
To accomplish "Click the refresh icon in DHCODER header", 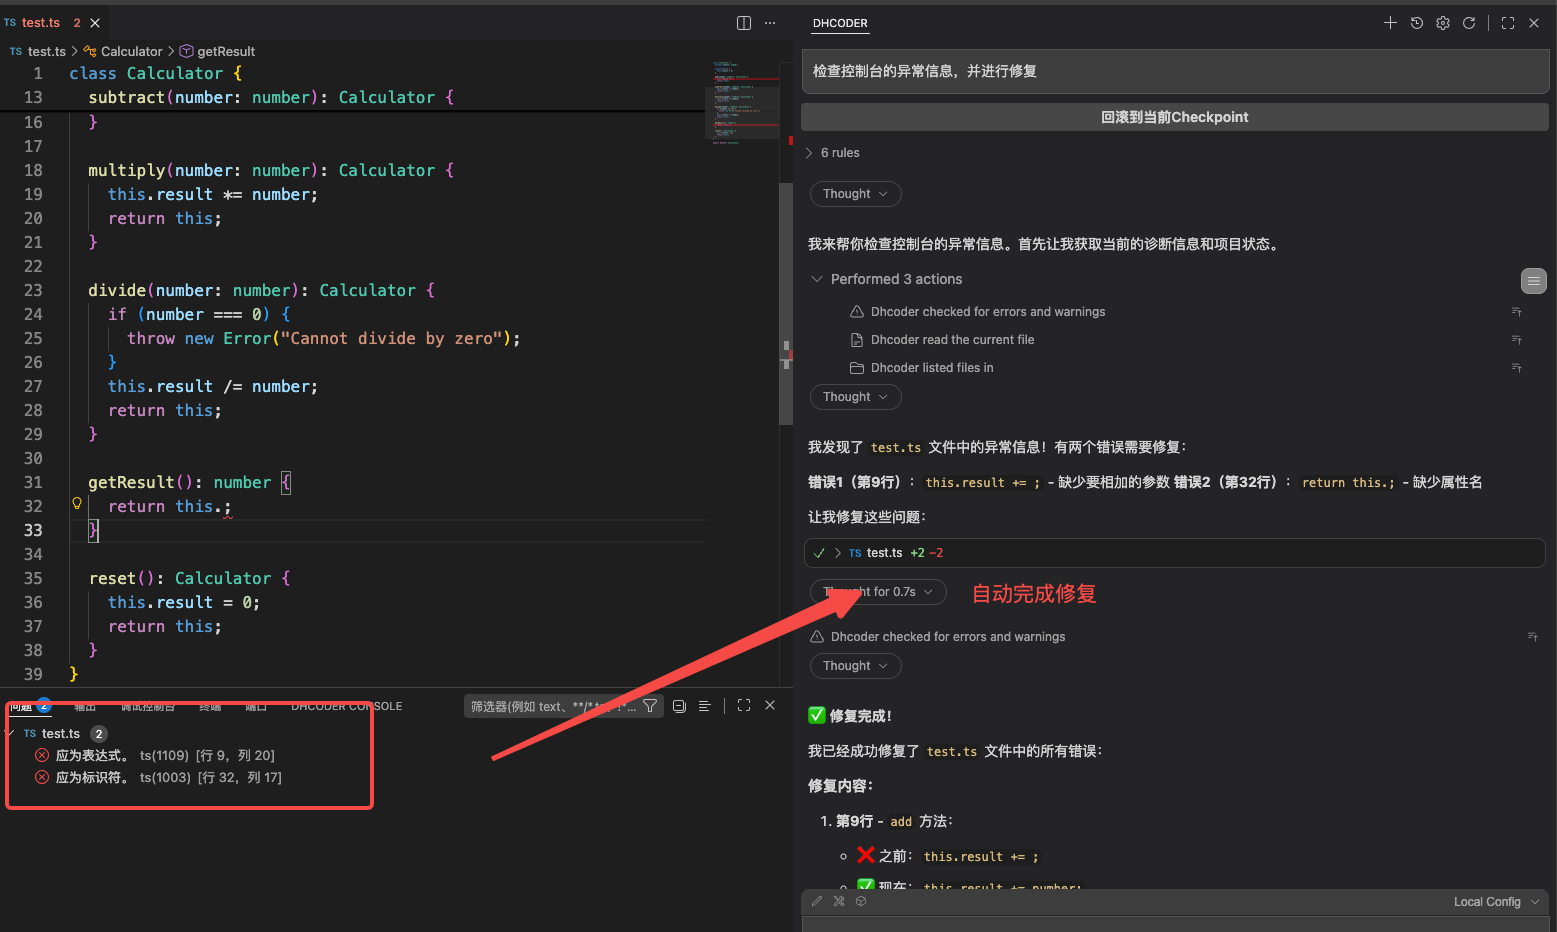I will pyautogui.click(x=1469, y=23).
